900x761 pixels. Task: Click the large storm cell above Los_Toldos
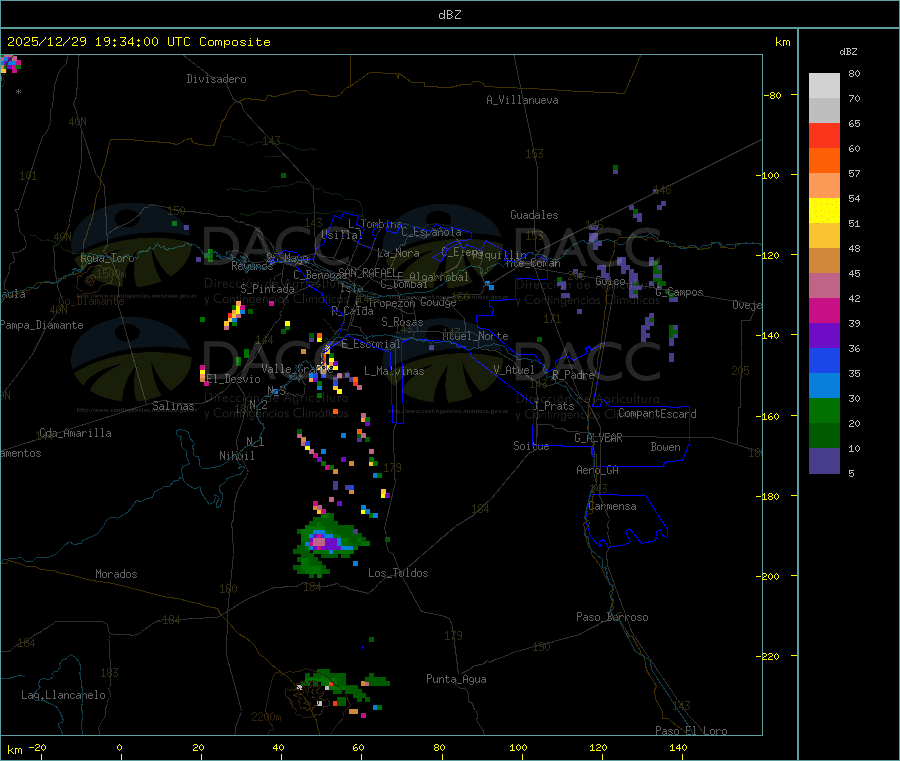325,542
